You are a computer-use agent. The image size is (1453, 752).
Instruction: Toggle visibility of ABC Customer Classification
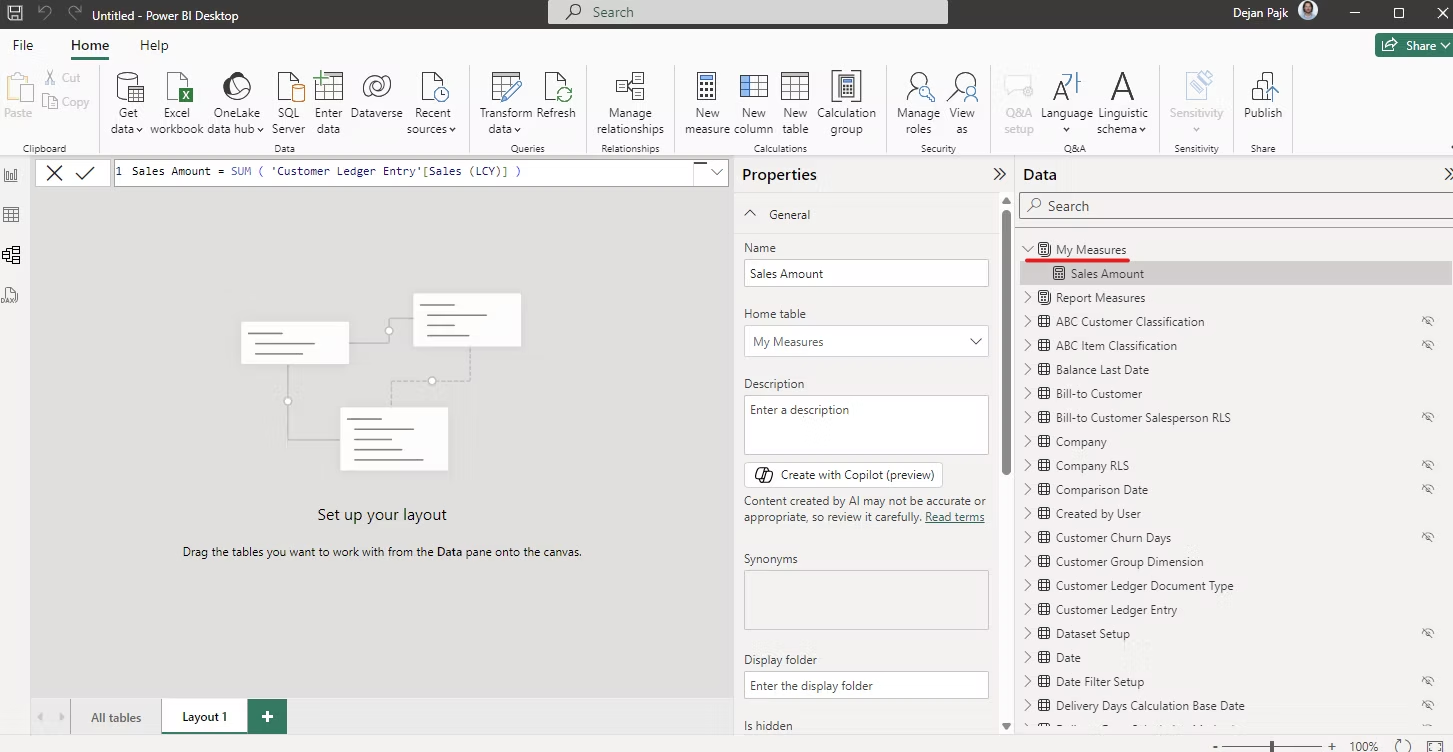(1428, 321)
